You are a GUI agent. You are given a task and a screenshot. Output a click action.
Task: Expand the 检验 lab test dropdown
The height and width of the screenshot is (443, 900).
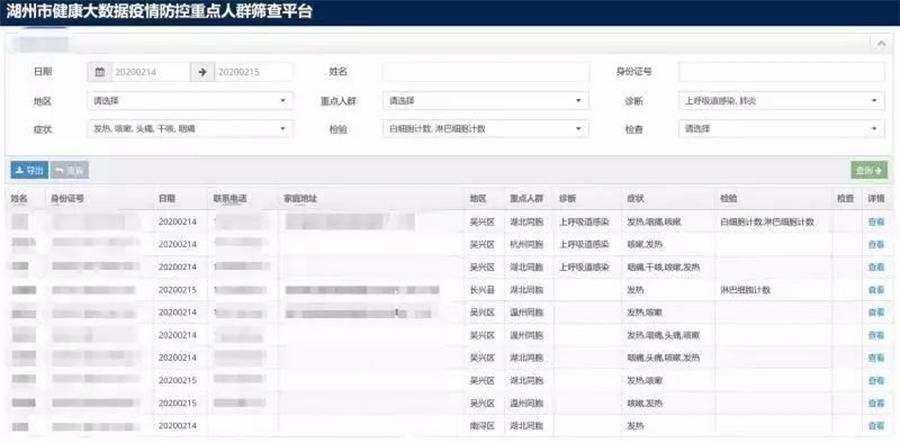click(485, 129)
